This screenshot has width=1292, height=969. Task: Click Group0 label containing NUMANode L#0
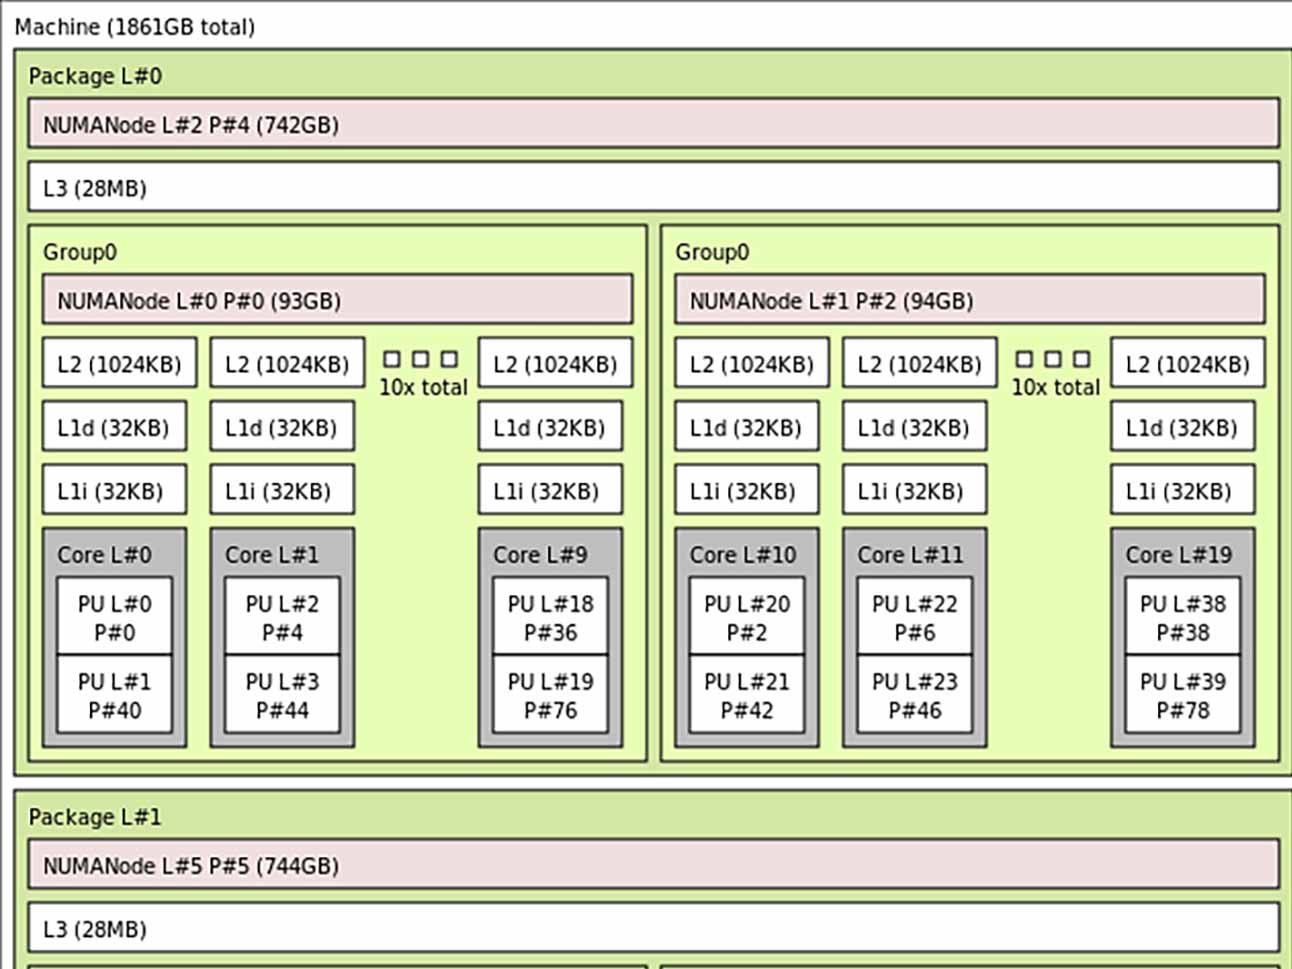(80, 252)
